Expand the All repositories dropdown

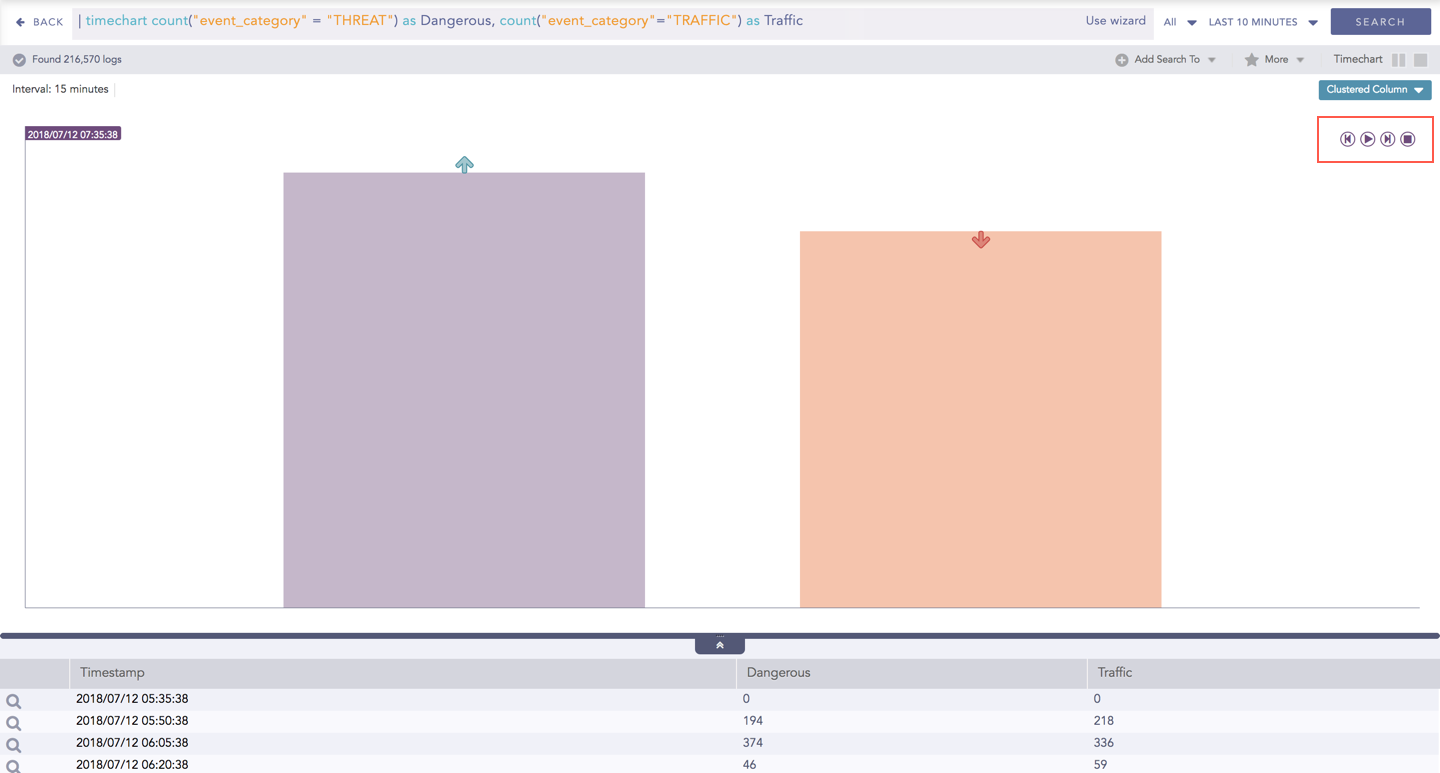pos(1179,22)
